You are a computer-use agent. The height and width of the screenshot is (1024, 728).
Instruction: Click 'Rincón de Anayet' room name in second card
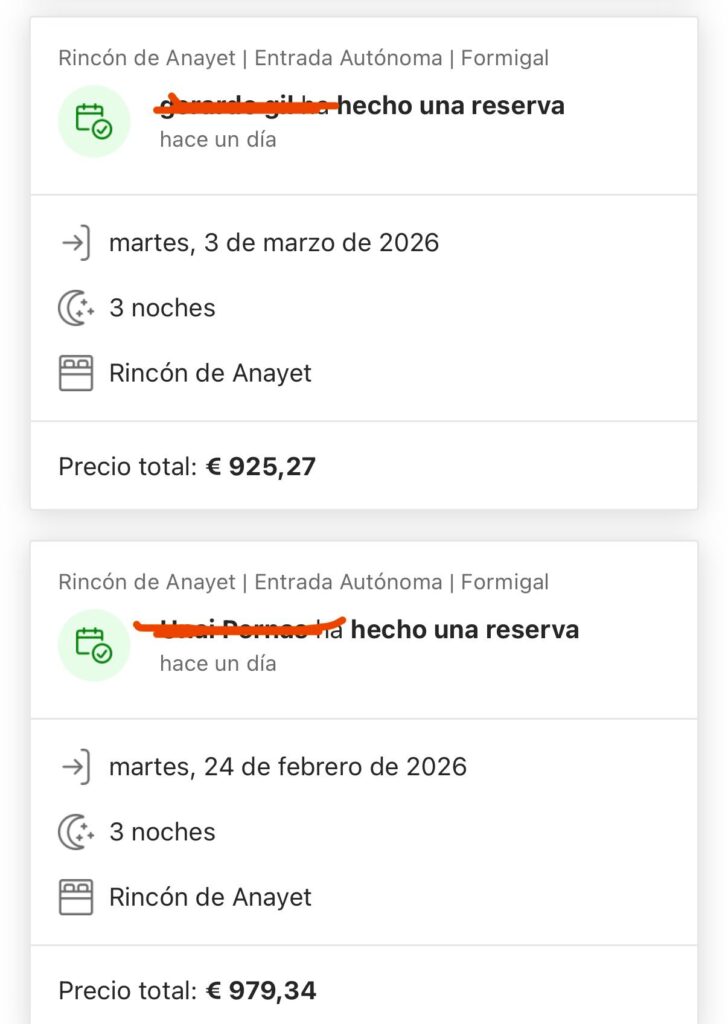(x=210, y=897)
